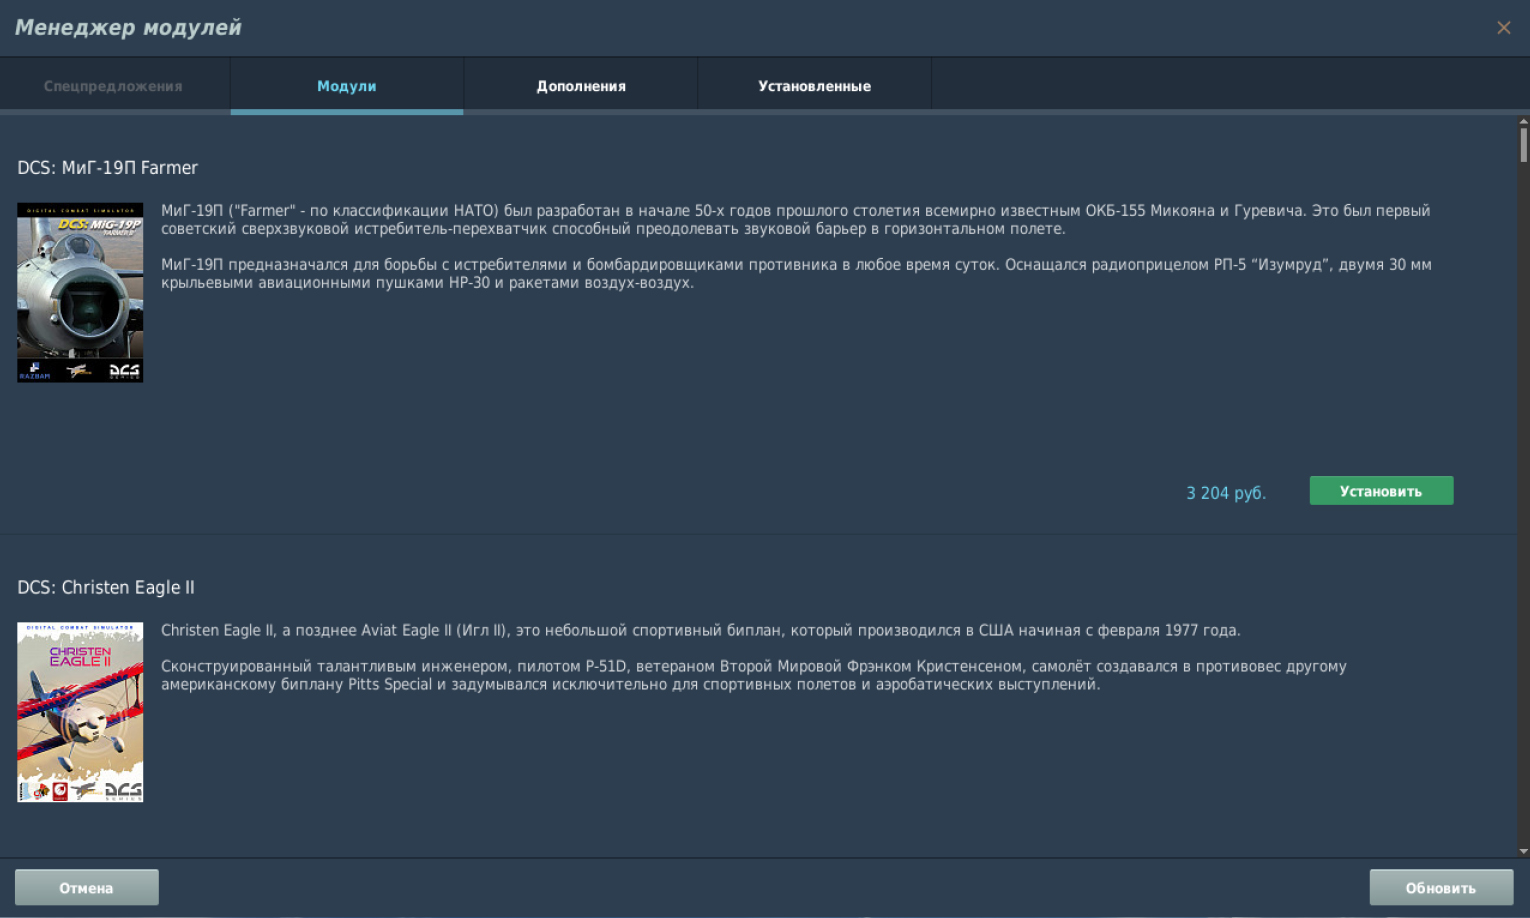Open the Установленные tab
This screenshot has width=1530, height=918.
[x=814, y=86]
